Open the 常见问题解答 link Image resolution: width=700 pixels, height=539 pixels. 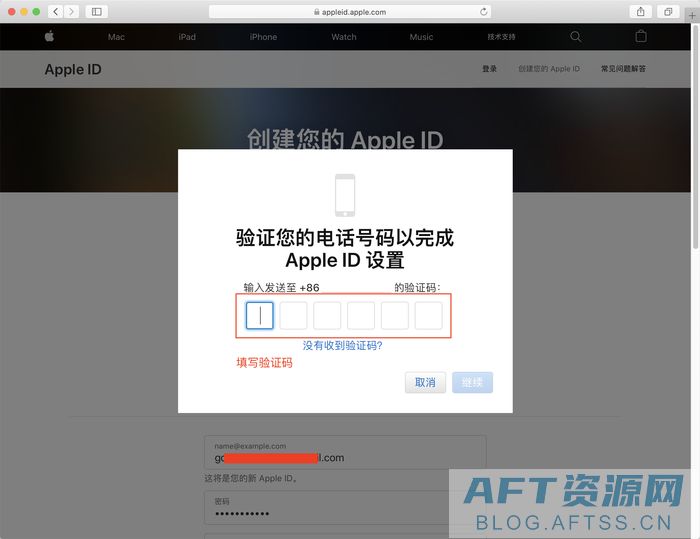tap(623, 69)
